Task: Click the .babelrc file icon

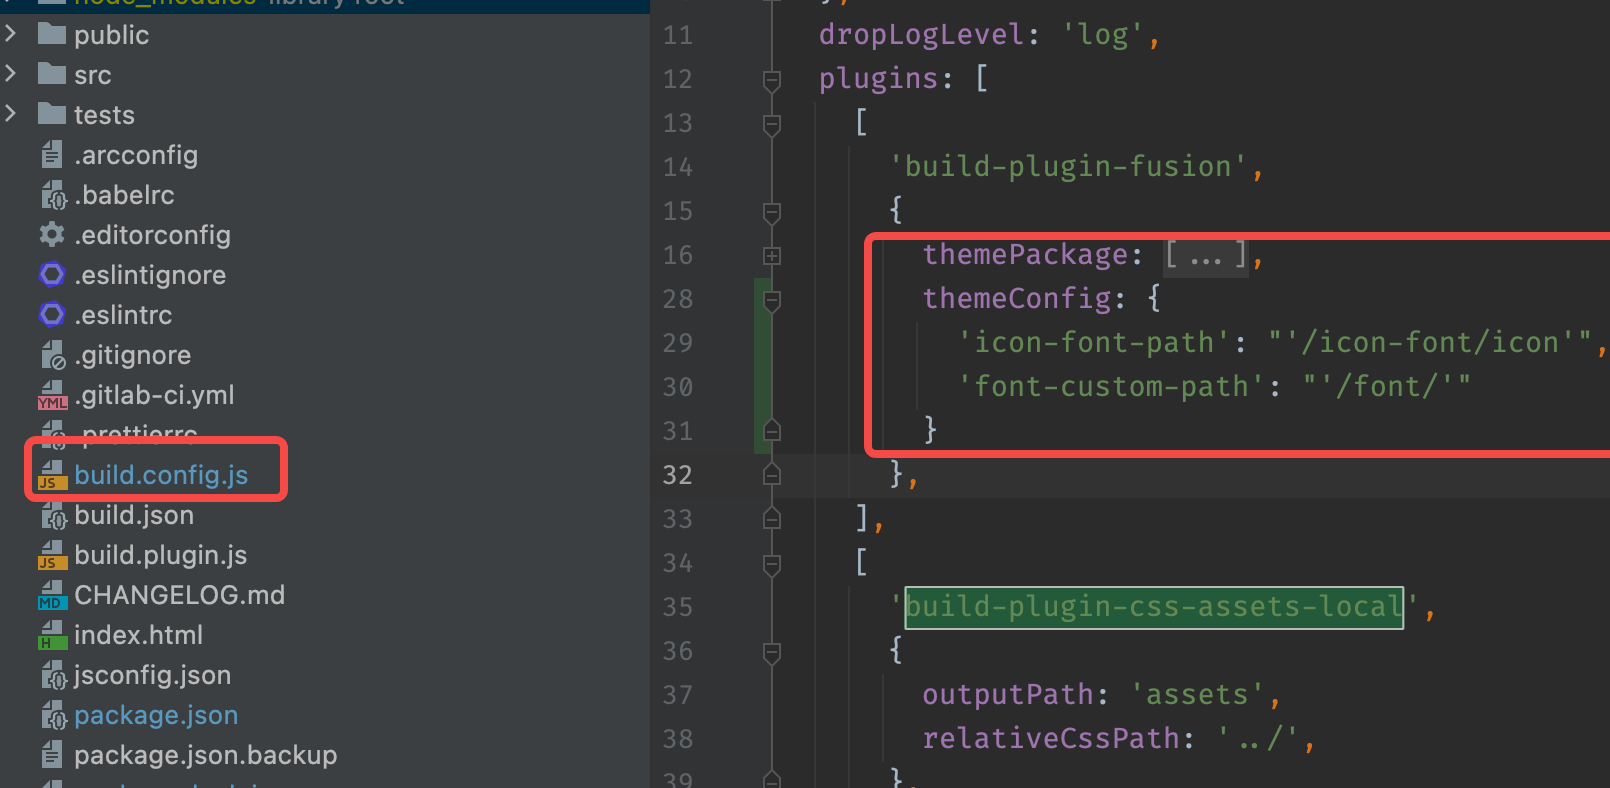Action: click(52, 194)
